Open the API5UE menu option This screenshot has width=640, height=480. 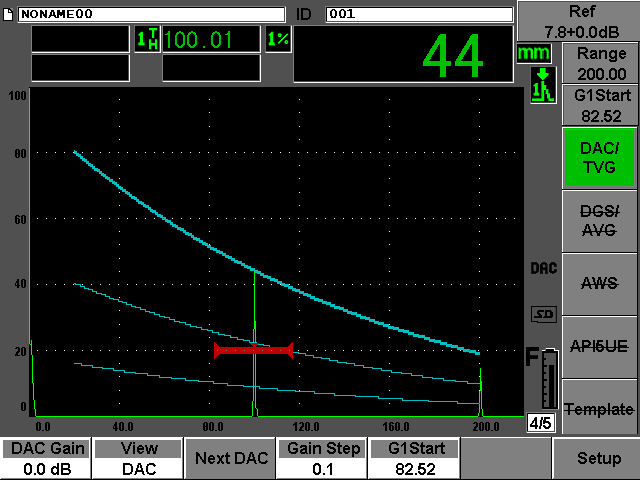point(598,346)
